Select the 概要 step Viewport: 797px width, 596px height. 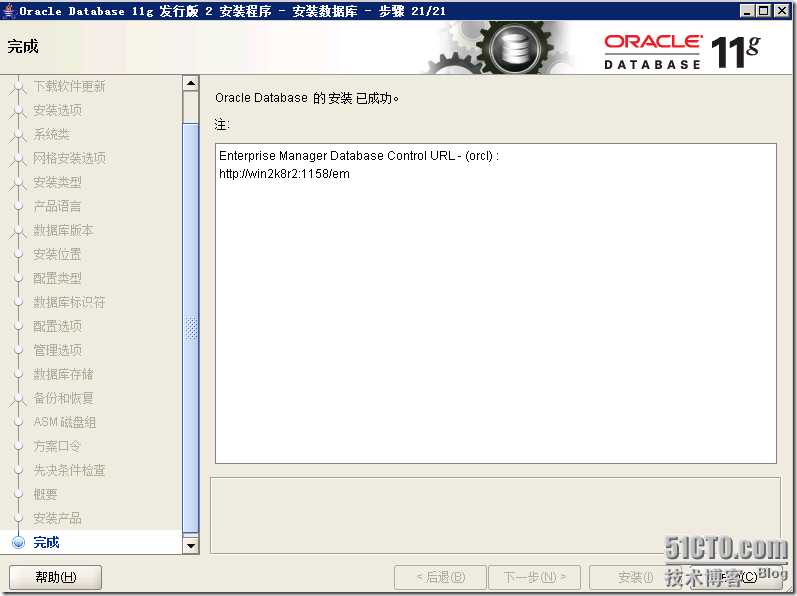(45, 494)
